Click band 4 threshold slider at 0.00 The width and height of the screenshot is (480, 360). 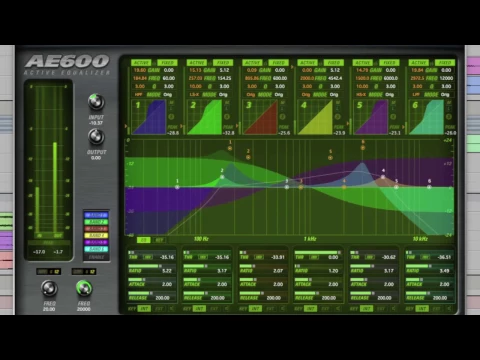(318, 253)
